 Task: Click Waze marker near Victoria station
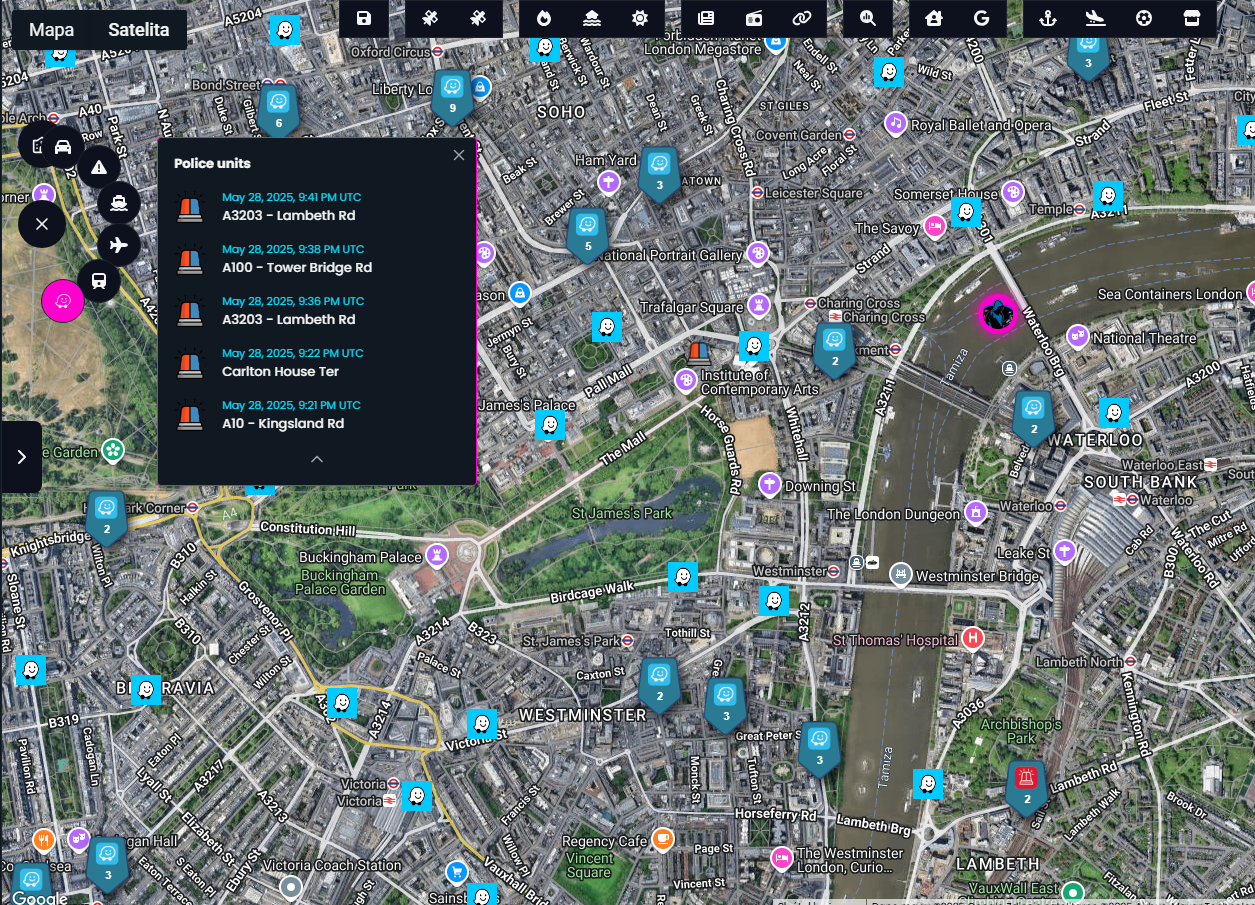tap(417, 797)
